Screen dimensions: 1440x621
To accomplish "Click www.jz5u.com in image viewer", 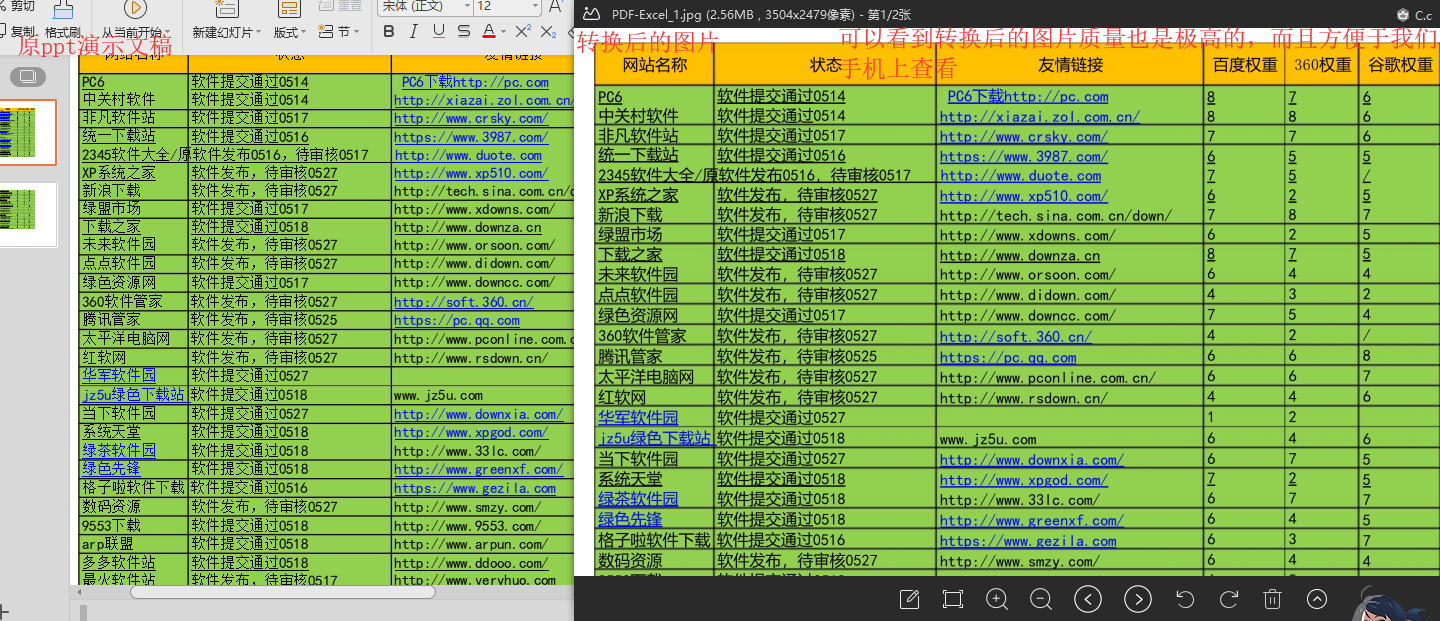I will coord(988,439).
